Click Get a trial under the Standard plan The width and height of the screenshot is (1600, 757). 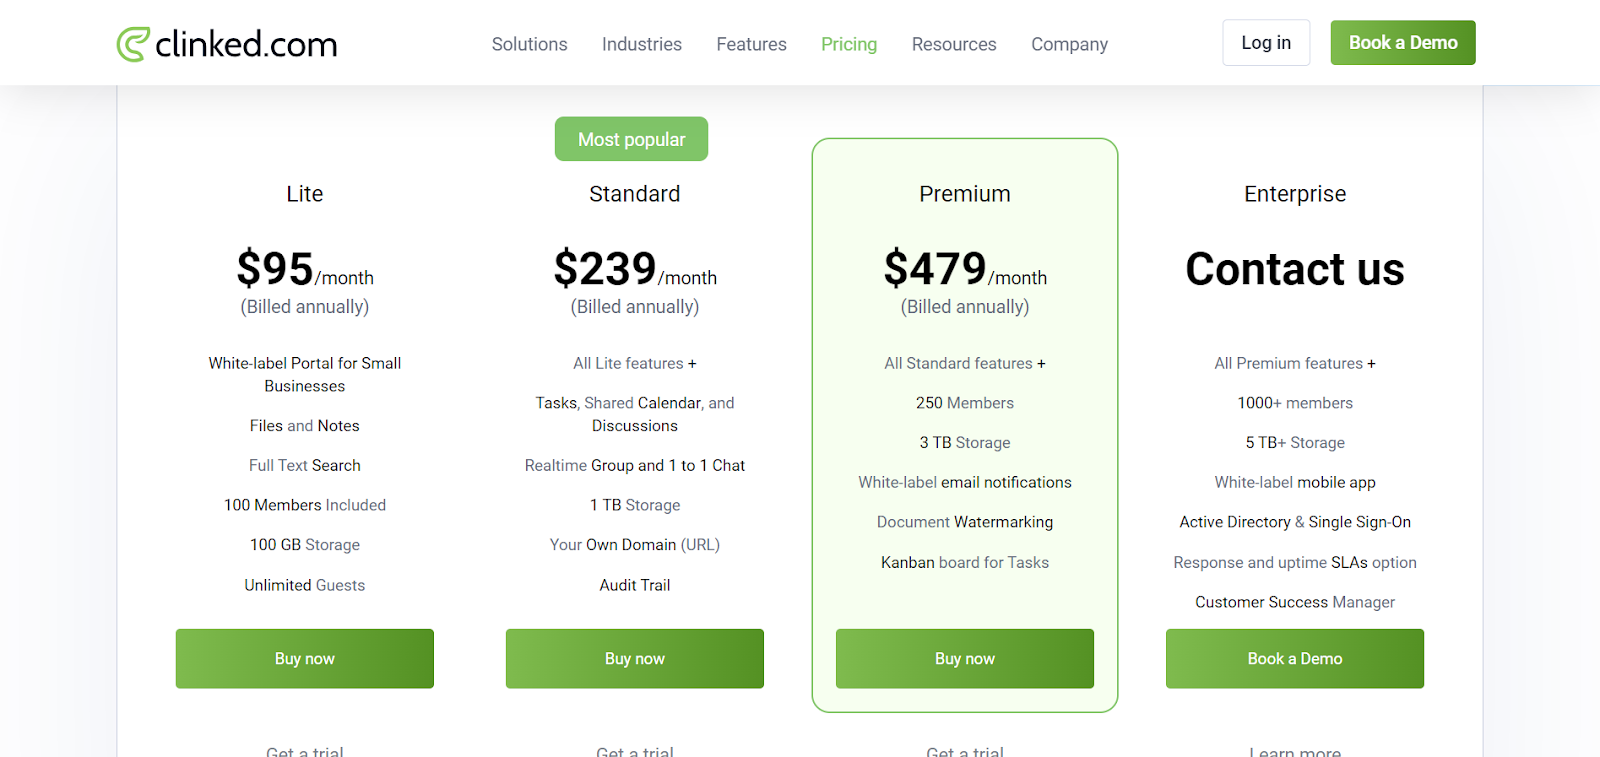point(634,751)
